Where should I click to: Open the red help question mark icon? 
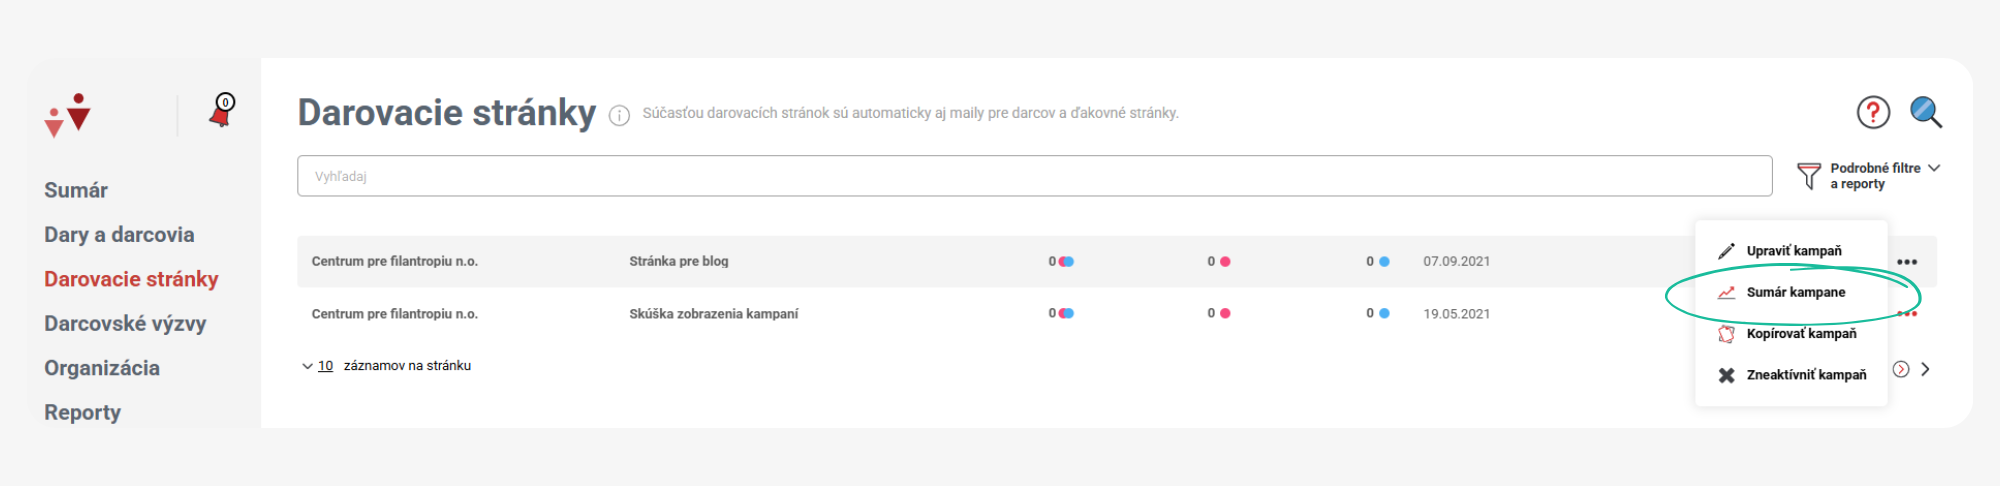click(1873, 112)
